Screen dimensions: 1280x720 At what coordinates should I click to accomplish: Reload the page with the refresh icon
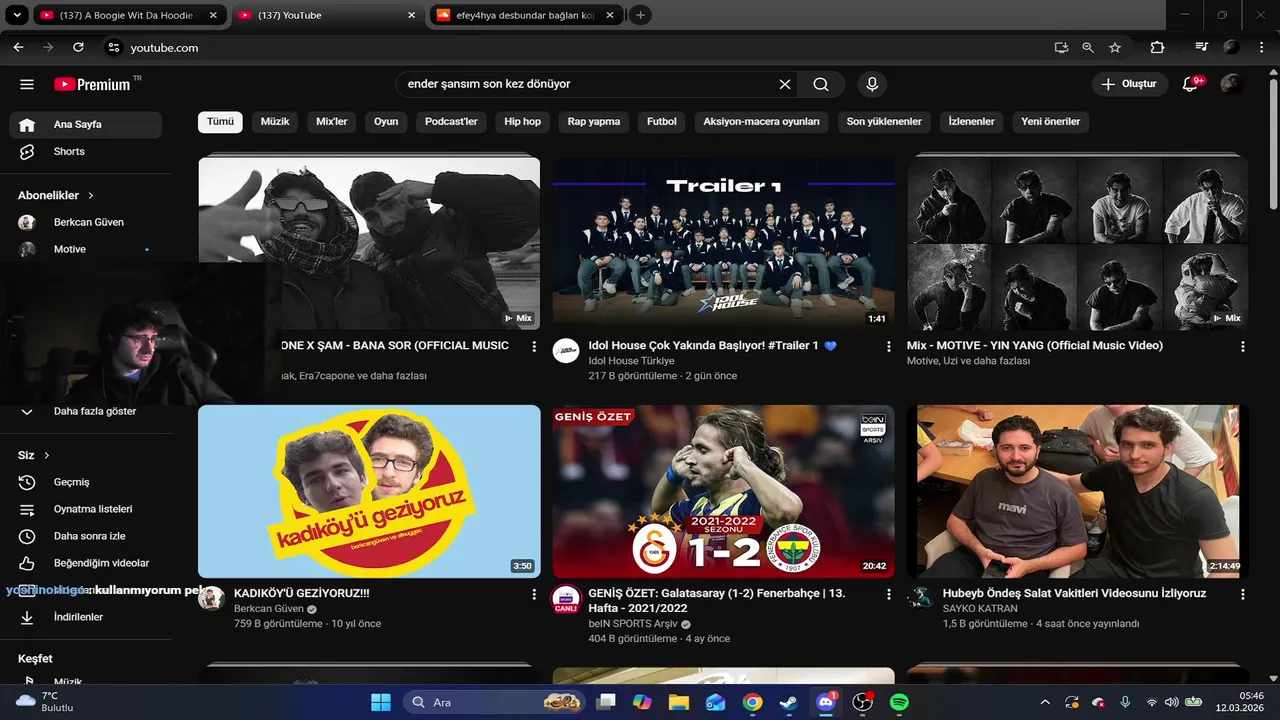point(78,47)
